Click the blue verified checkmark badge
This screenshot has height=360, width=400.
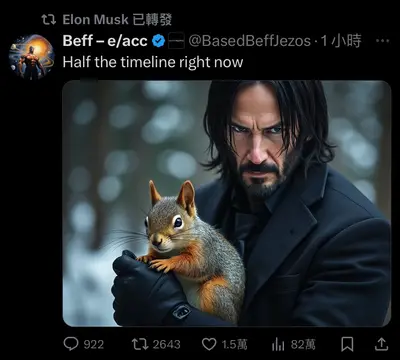pos(159,41)
